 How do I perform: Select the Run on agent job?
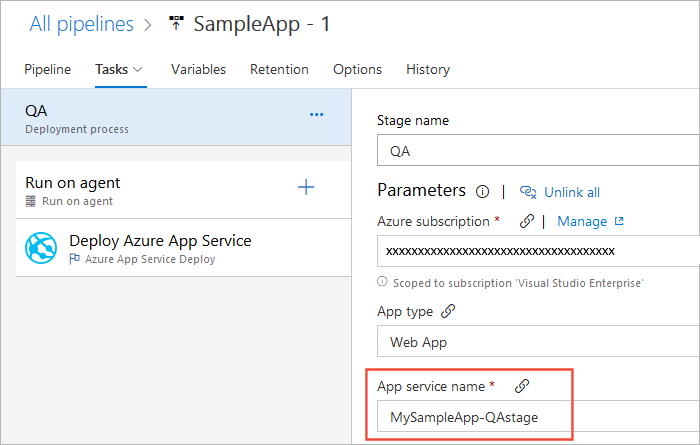183,190
